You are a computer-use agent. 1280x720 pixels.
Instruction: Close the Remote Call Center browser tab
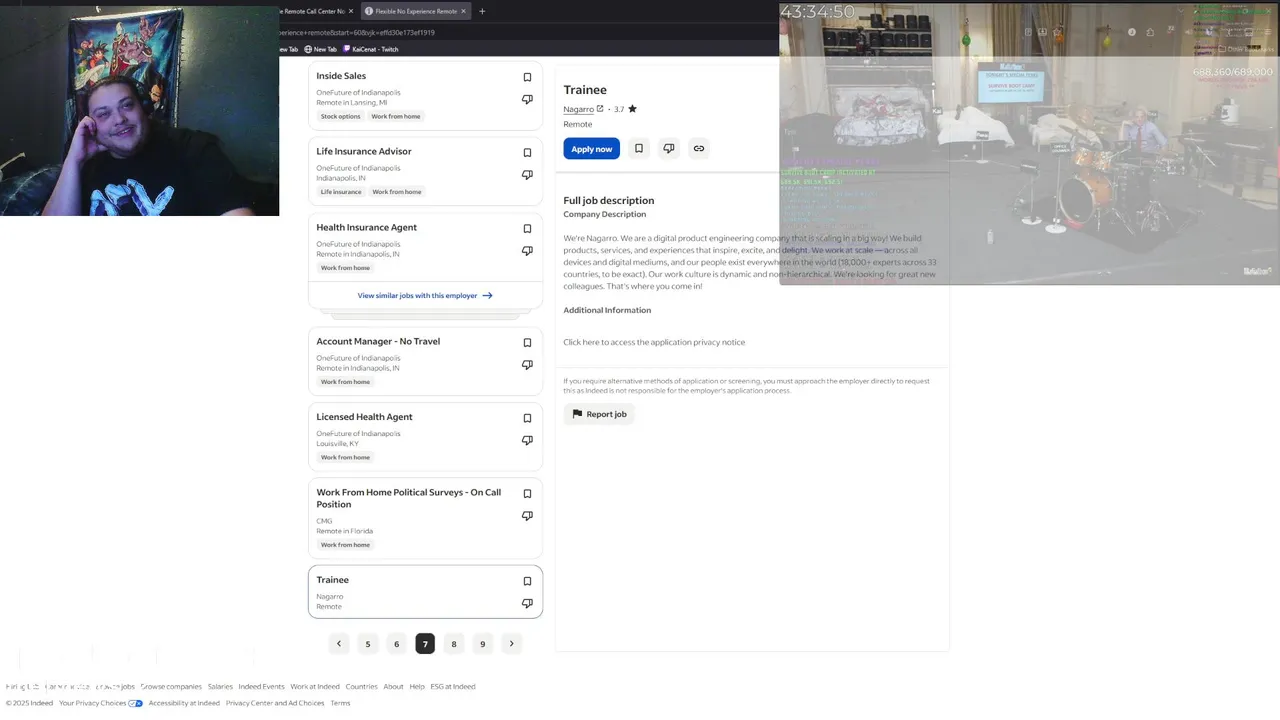(351, 11)
